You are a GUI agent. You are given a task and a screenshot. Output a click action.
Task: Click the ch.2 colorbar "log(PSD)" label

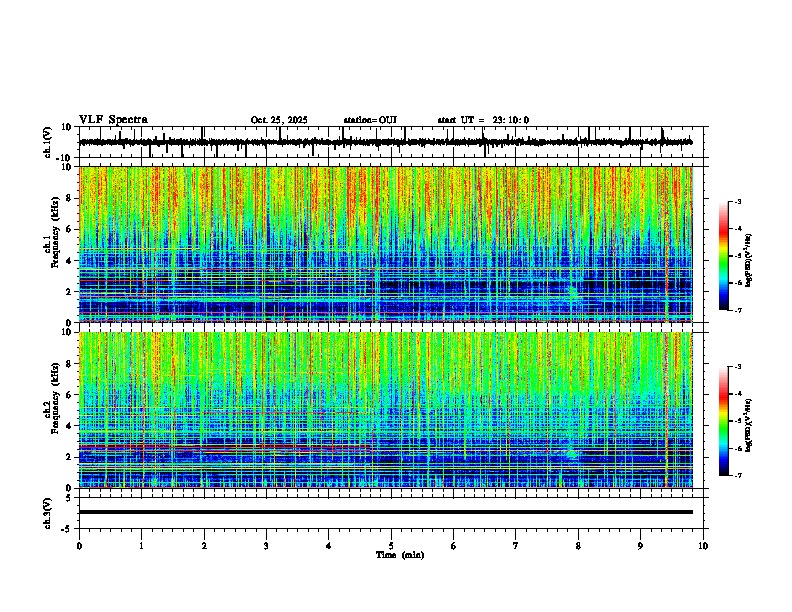pyautogui.click(x=749, y=425)
